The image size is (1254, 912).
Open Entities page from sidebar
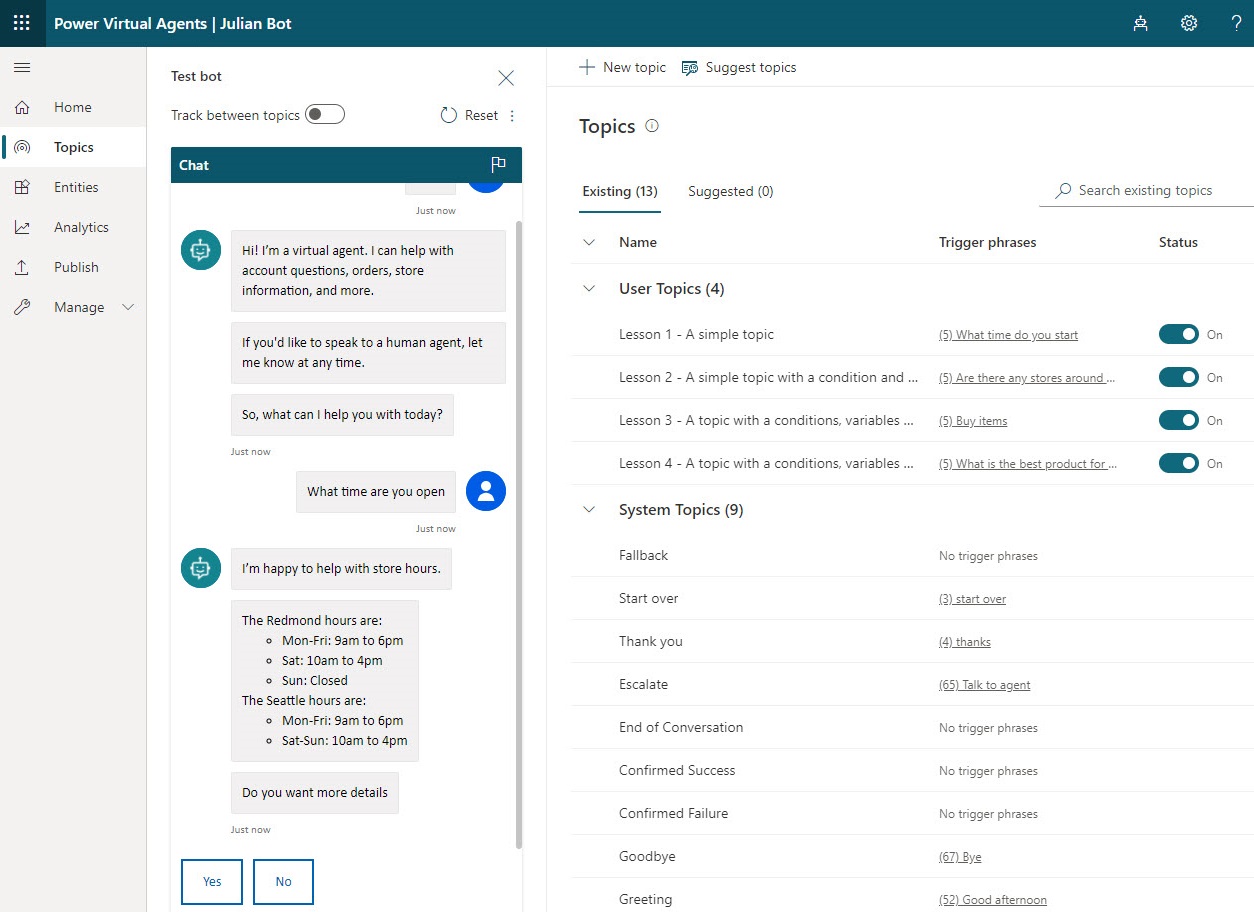point(73,187)
